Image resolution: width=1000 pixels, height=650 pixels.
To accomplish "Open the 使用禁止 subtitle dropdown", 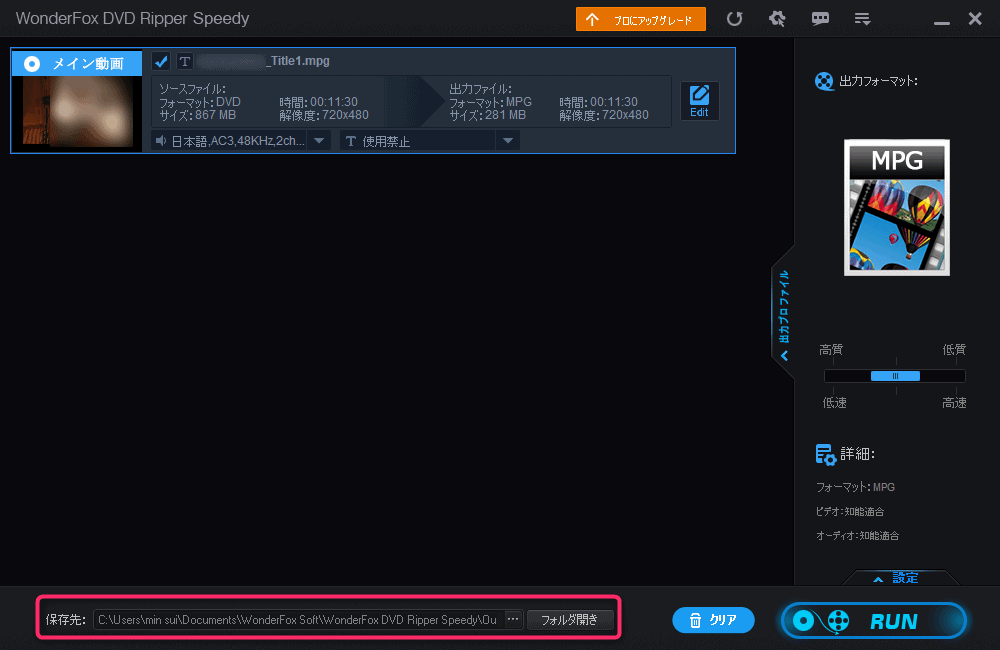I will tap(508, 141).
